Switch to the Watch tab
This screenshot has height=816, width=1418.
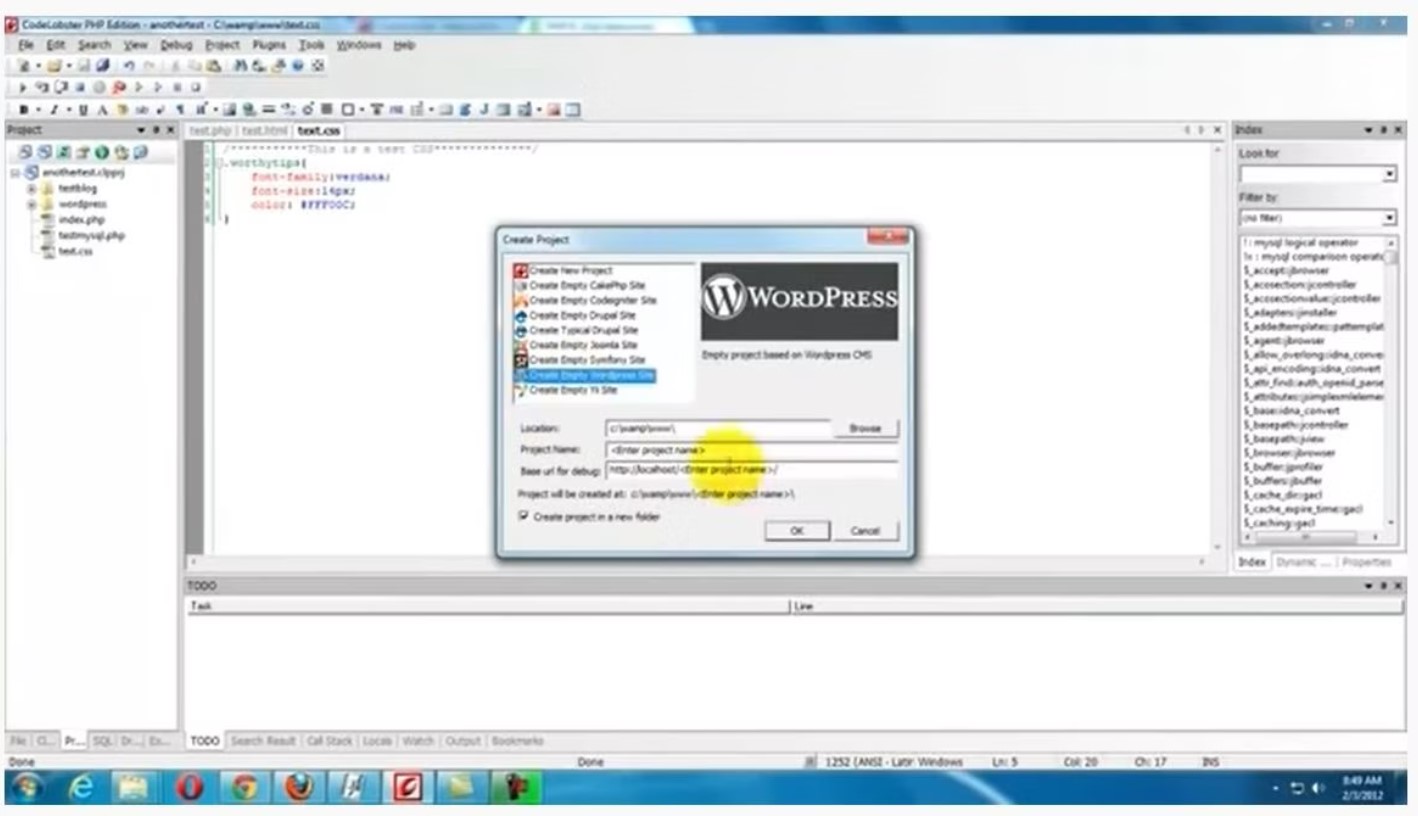coord(418,741)
